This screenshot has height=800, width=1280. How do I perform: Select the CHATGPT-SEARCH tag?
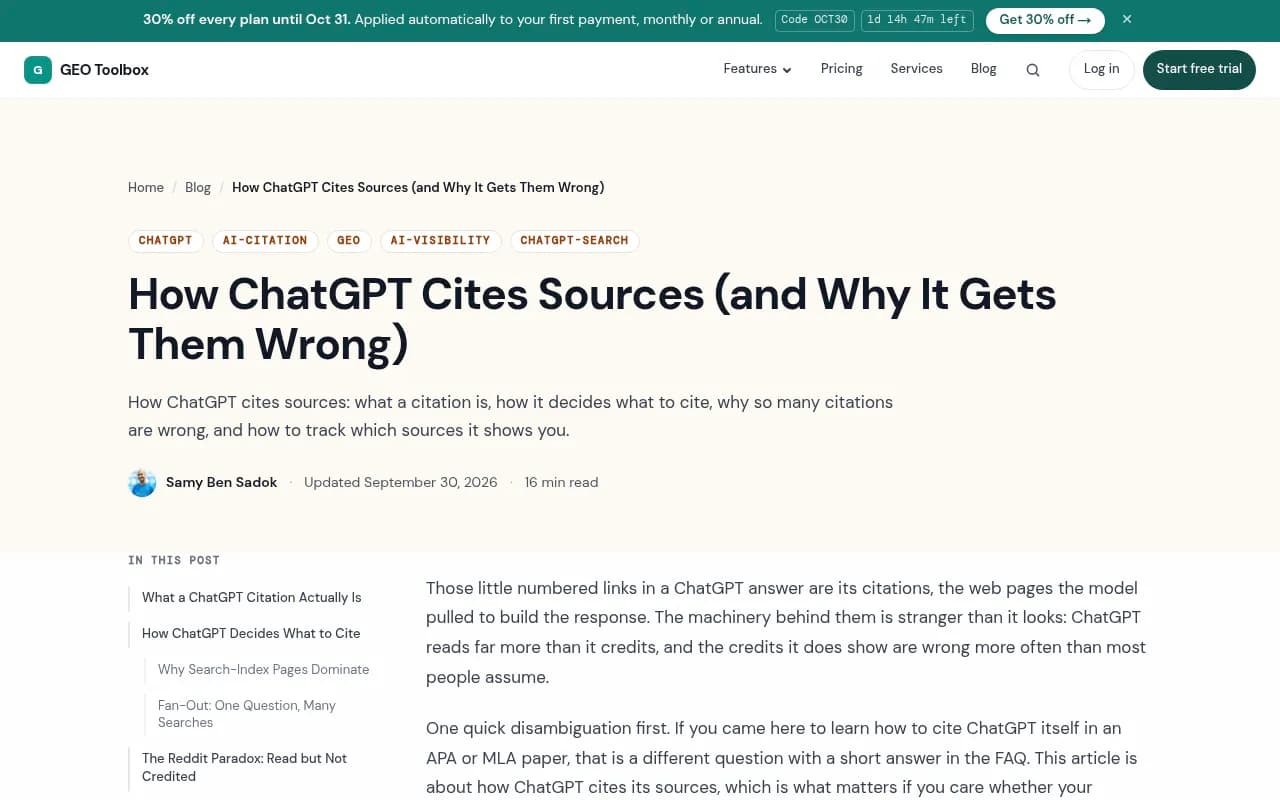(575, 241)
